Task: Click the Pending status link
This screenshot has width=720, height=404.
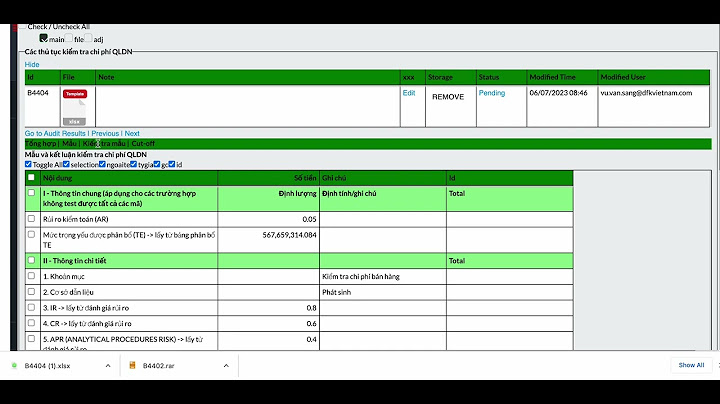Action: [492, 93]
